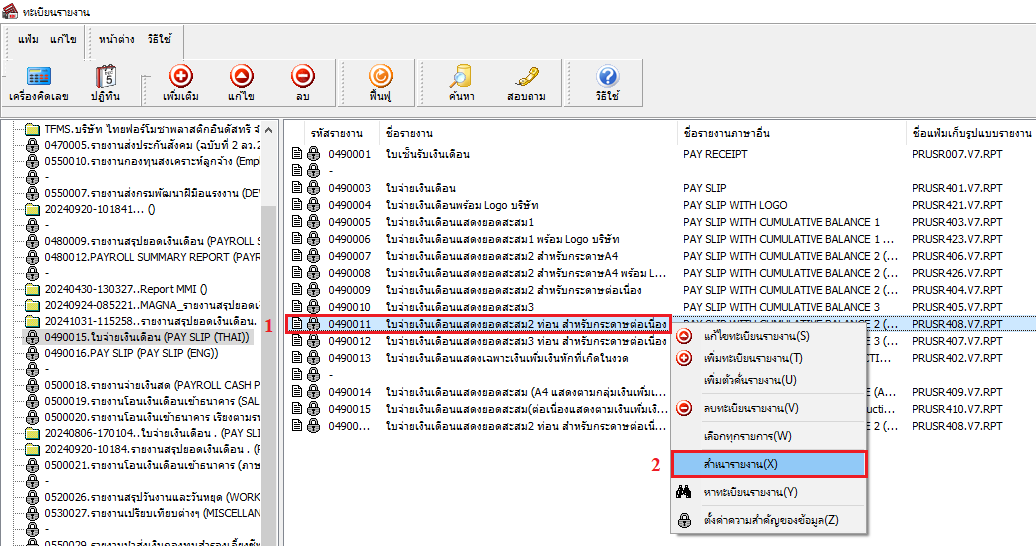Choose สำเนารายงาน(X) from context menu
This screenshot has height=546, width=1036.
tap(768, 464)
